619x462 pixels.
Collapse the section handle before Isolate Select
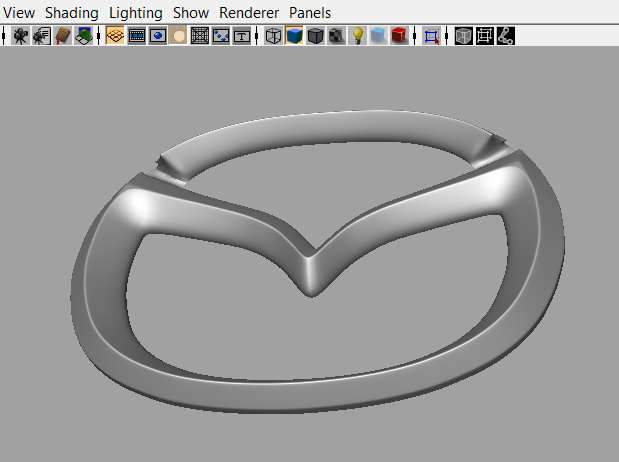pos(415,36)
